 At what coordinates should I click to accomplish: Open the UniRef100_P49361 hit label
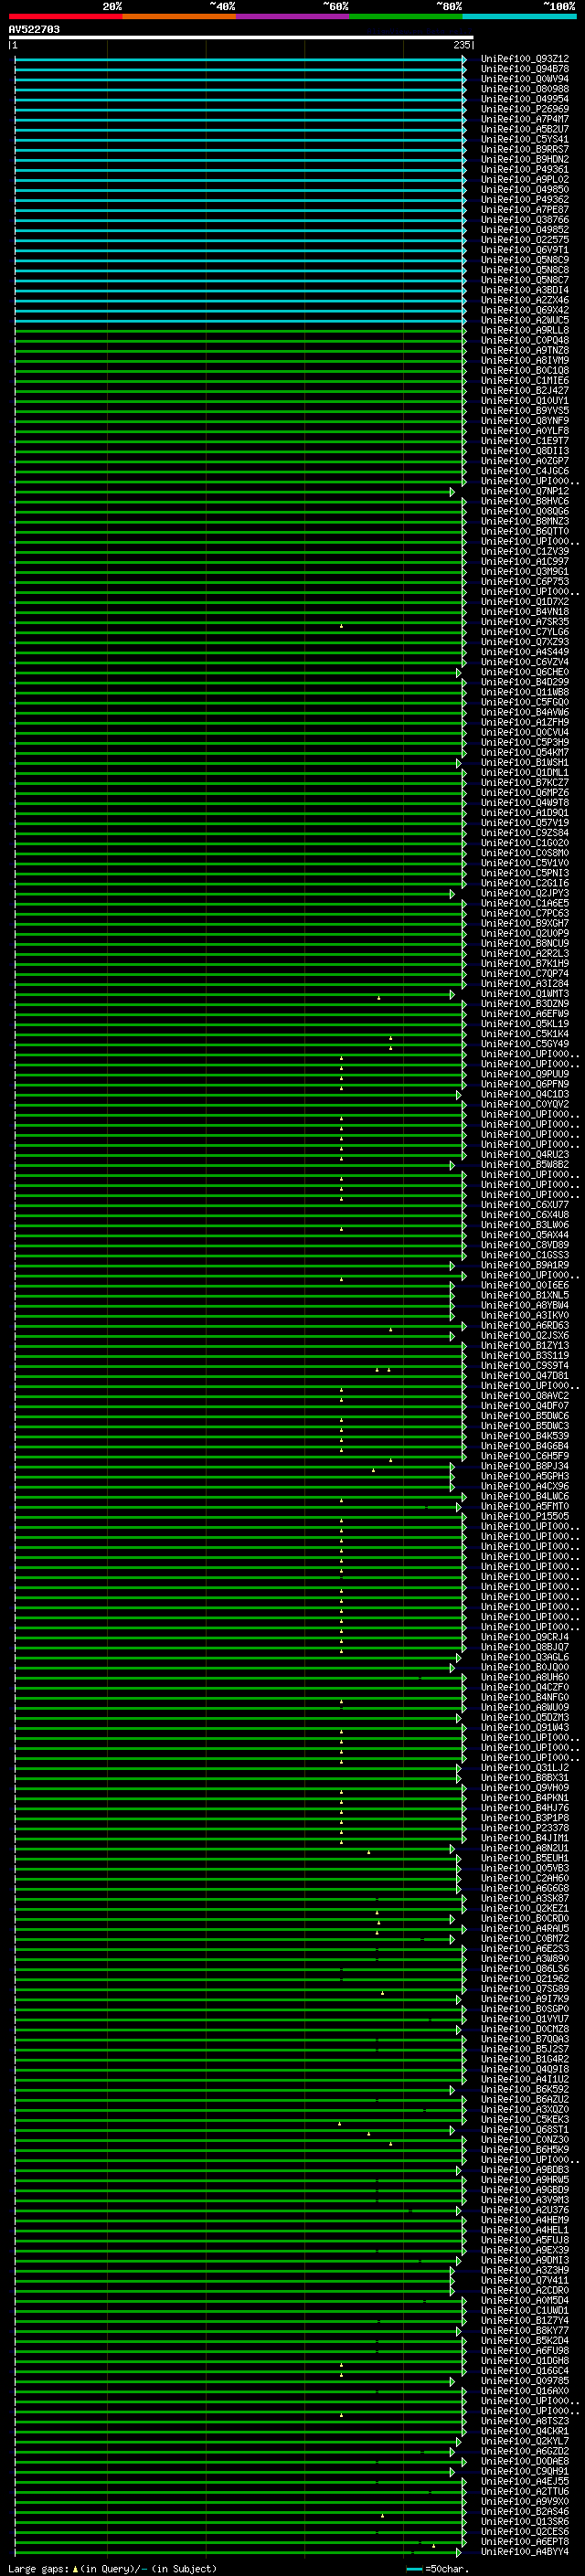(x=524, y=170)
